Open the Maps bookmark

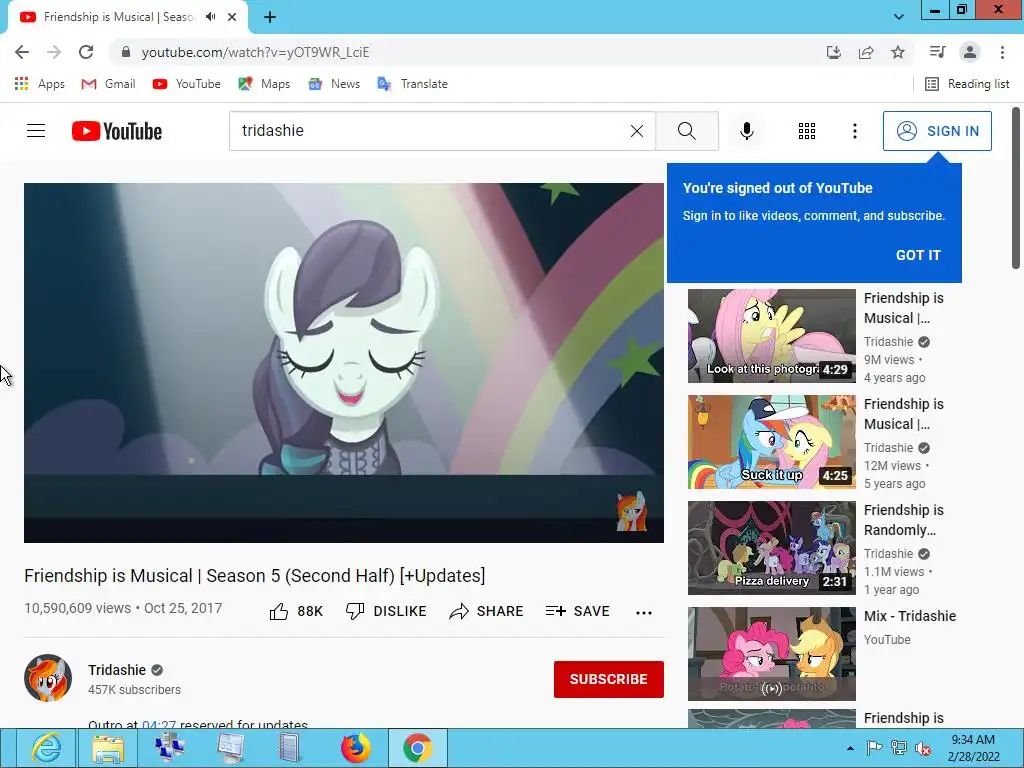click(x=264, y=84)
